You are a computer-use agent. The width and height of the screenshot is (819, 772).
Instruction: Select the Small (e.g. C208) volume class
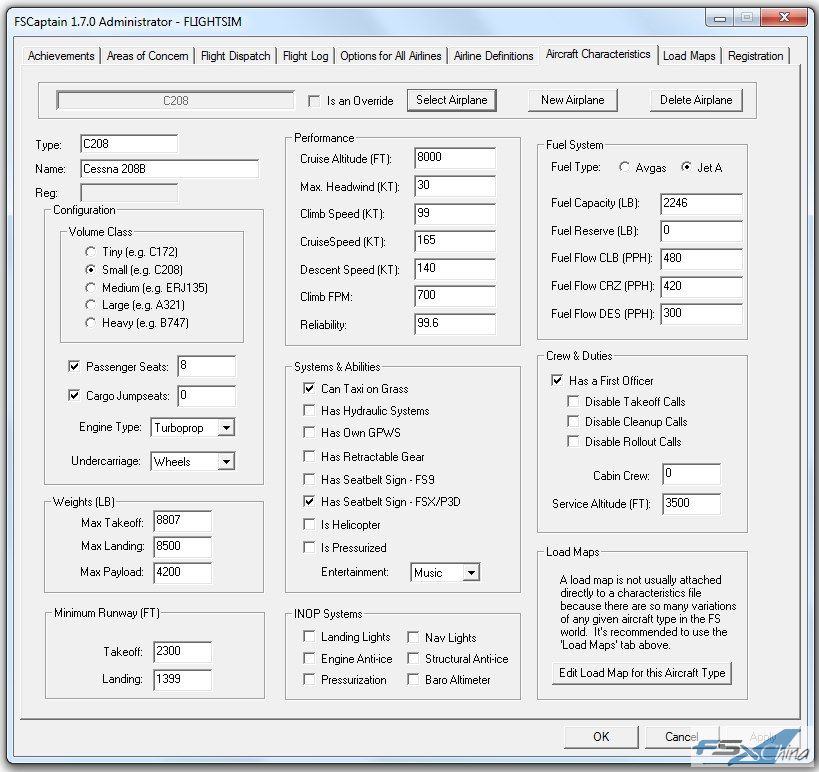click(x=90, y=270)
